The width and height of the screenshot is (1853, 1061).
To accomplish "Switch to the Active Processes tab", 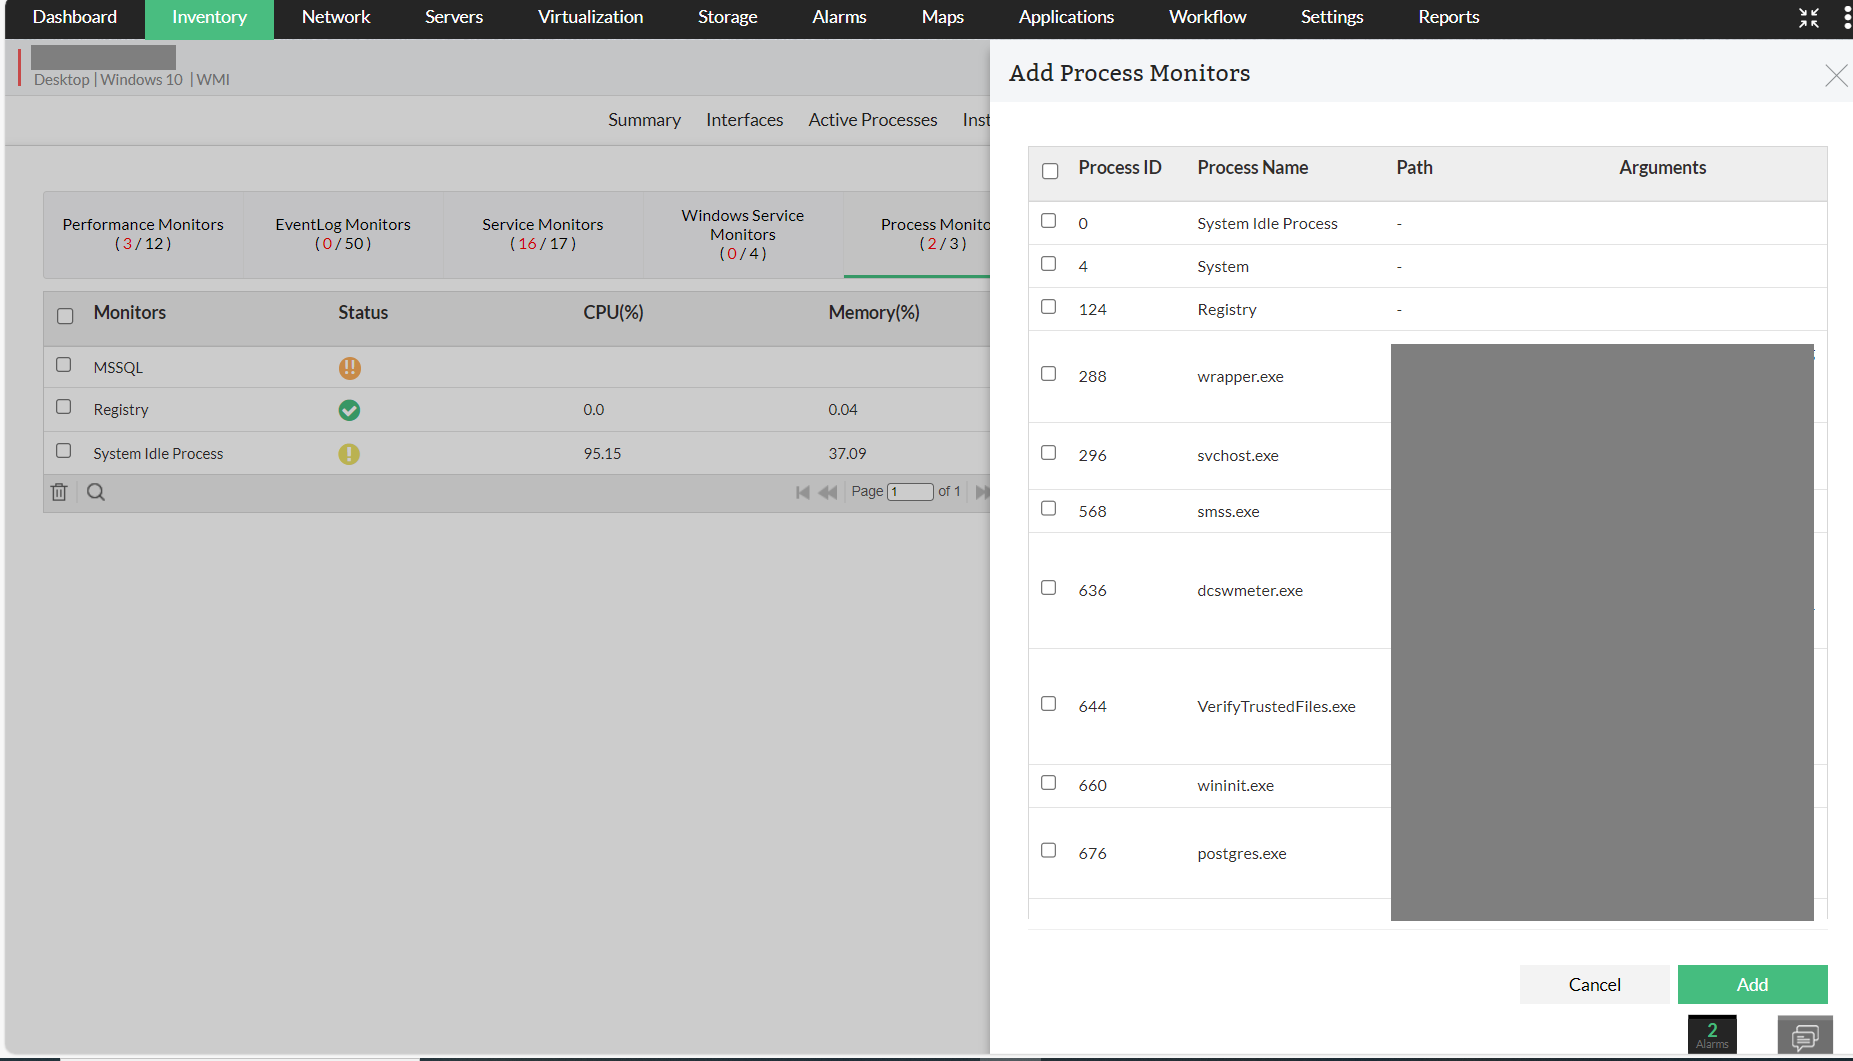I will 872,120.
